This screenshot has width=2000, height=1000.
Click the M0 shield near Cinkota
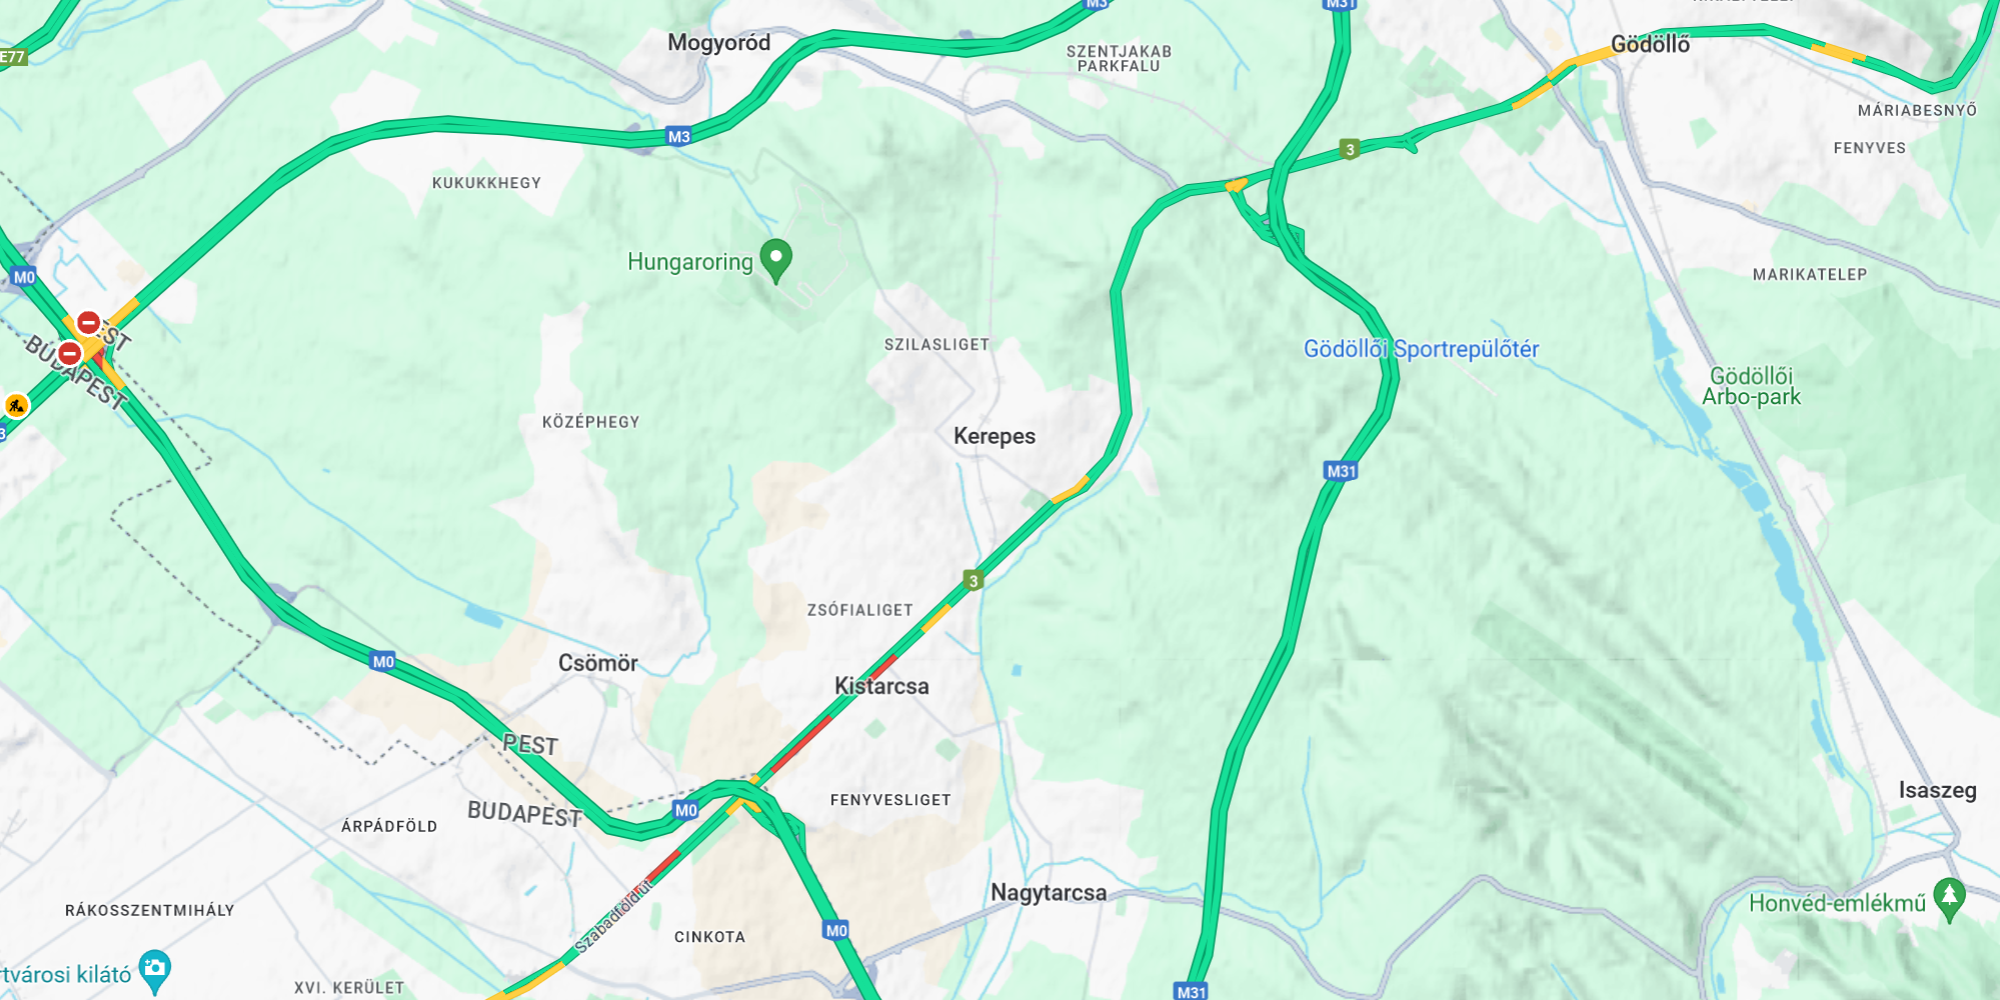[x=837, y=930]
